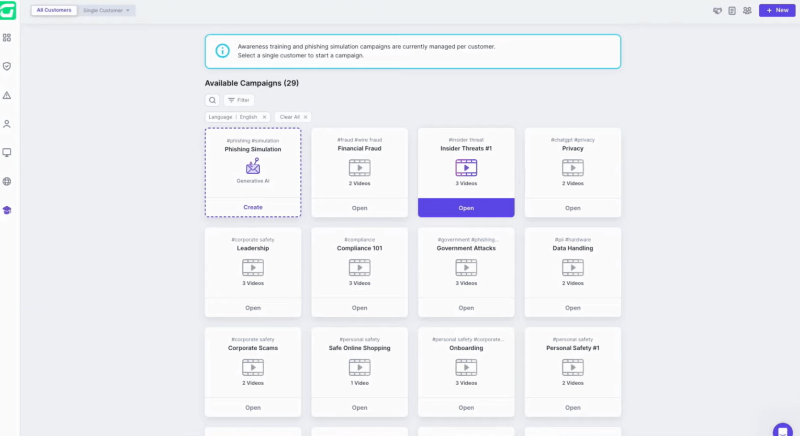Click the info icon in the banner
800x436 pixels.
pyautogui.click(x=222, y=50)
